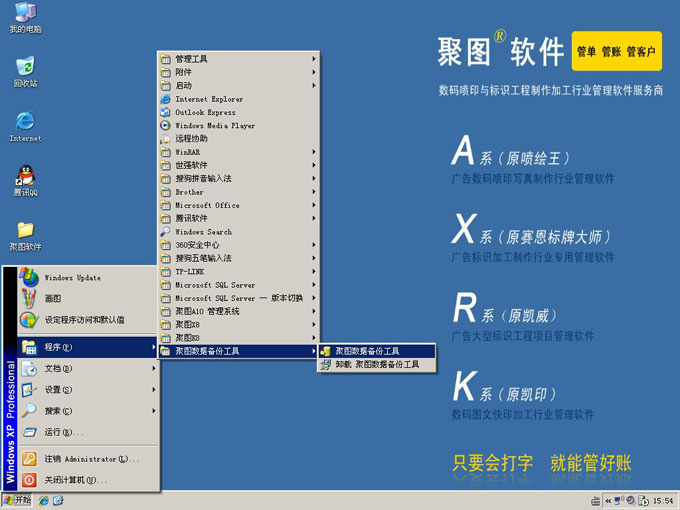The image size is (680, 510).
Task: Open the Microsoft SQL Server program group
Action: [x=239, y=285]
